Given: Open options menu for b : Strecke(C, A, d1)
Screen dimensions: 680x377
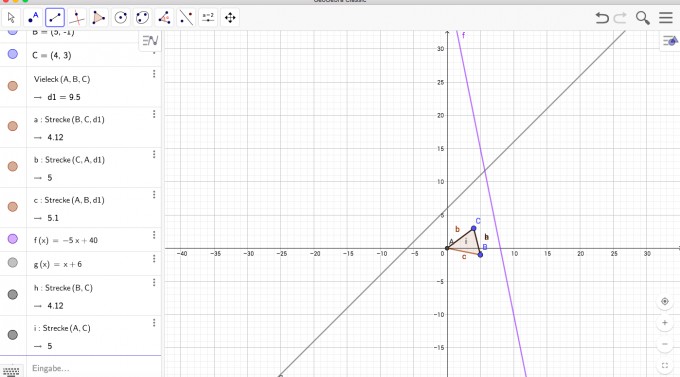Looking at the screenshot, I should (154, 155).
